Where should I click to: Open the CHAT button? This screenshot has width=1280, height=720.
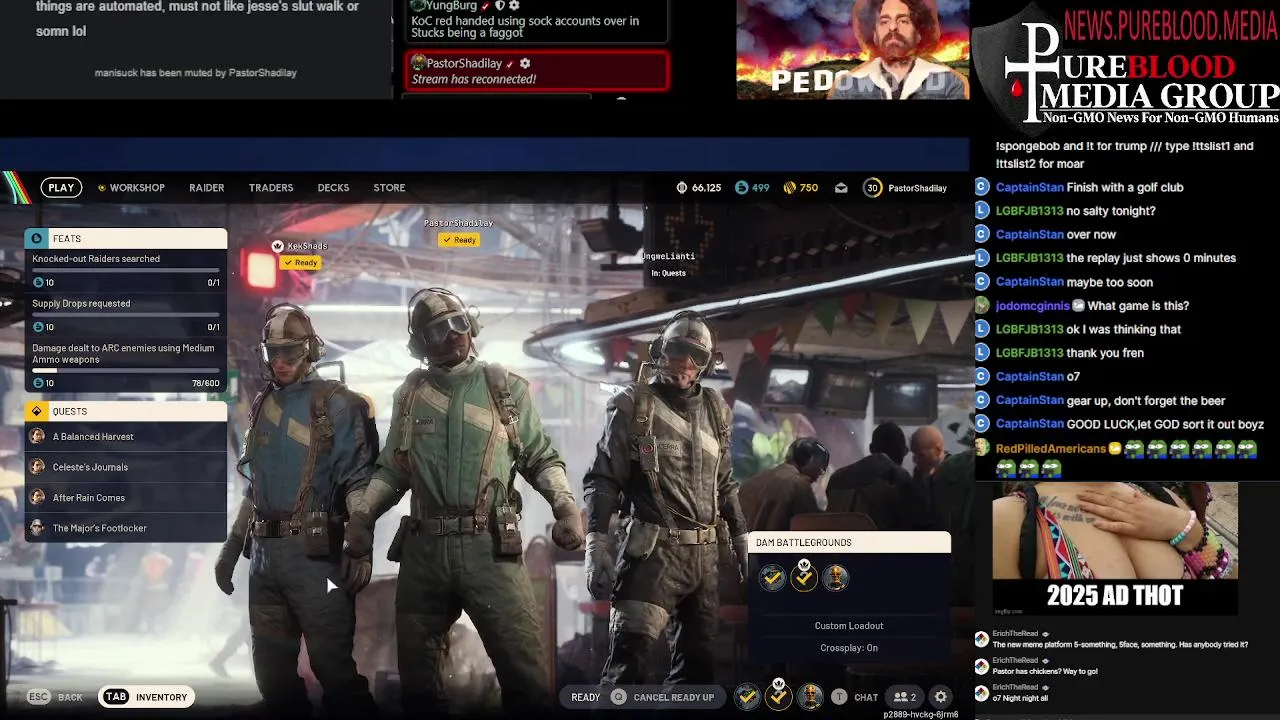point(866,697)
